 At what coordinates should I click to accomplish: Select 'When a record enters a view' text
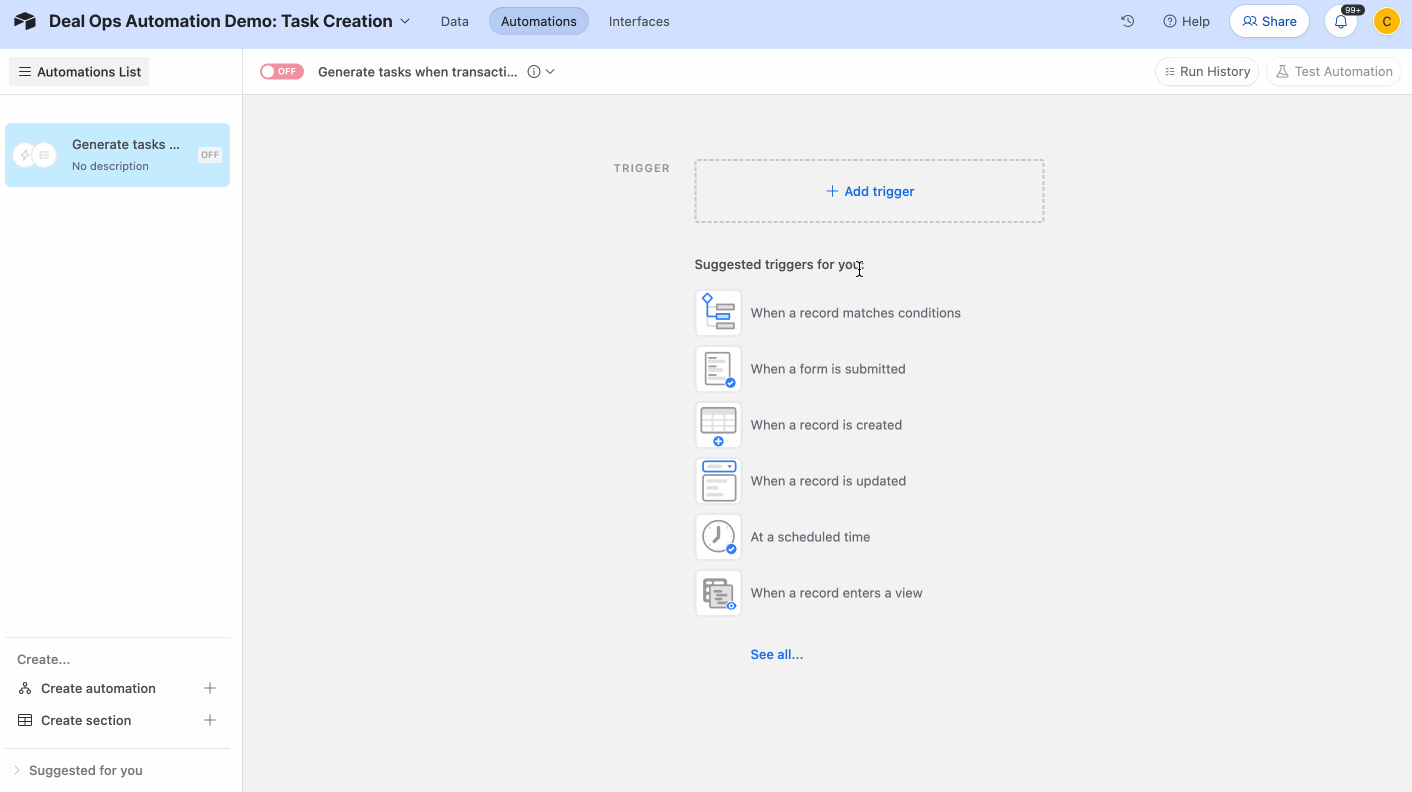(836, 593)
